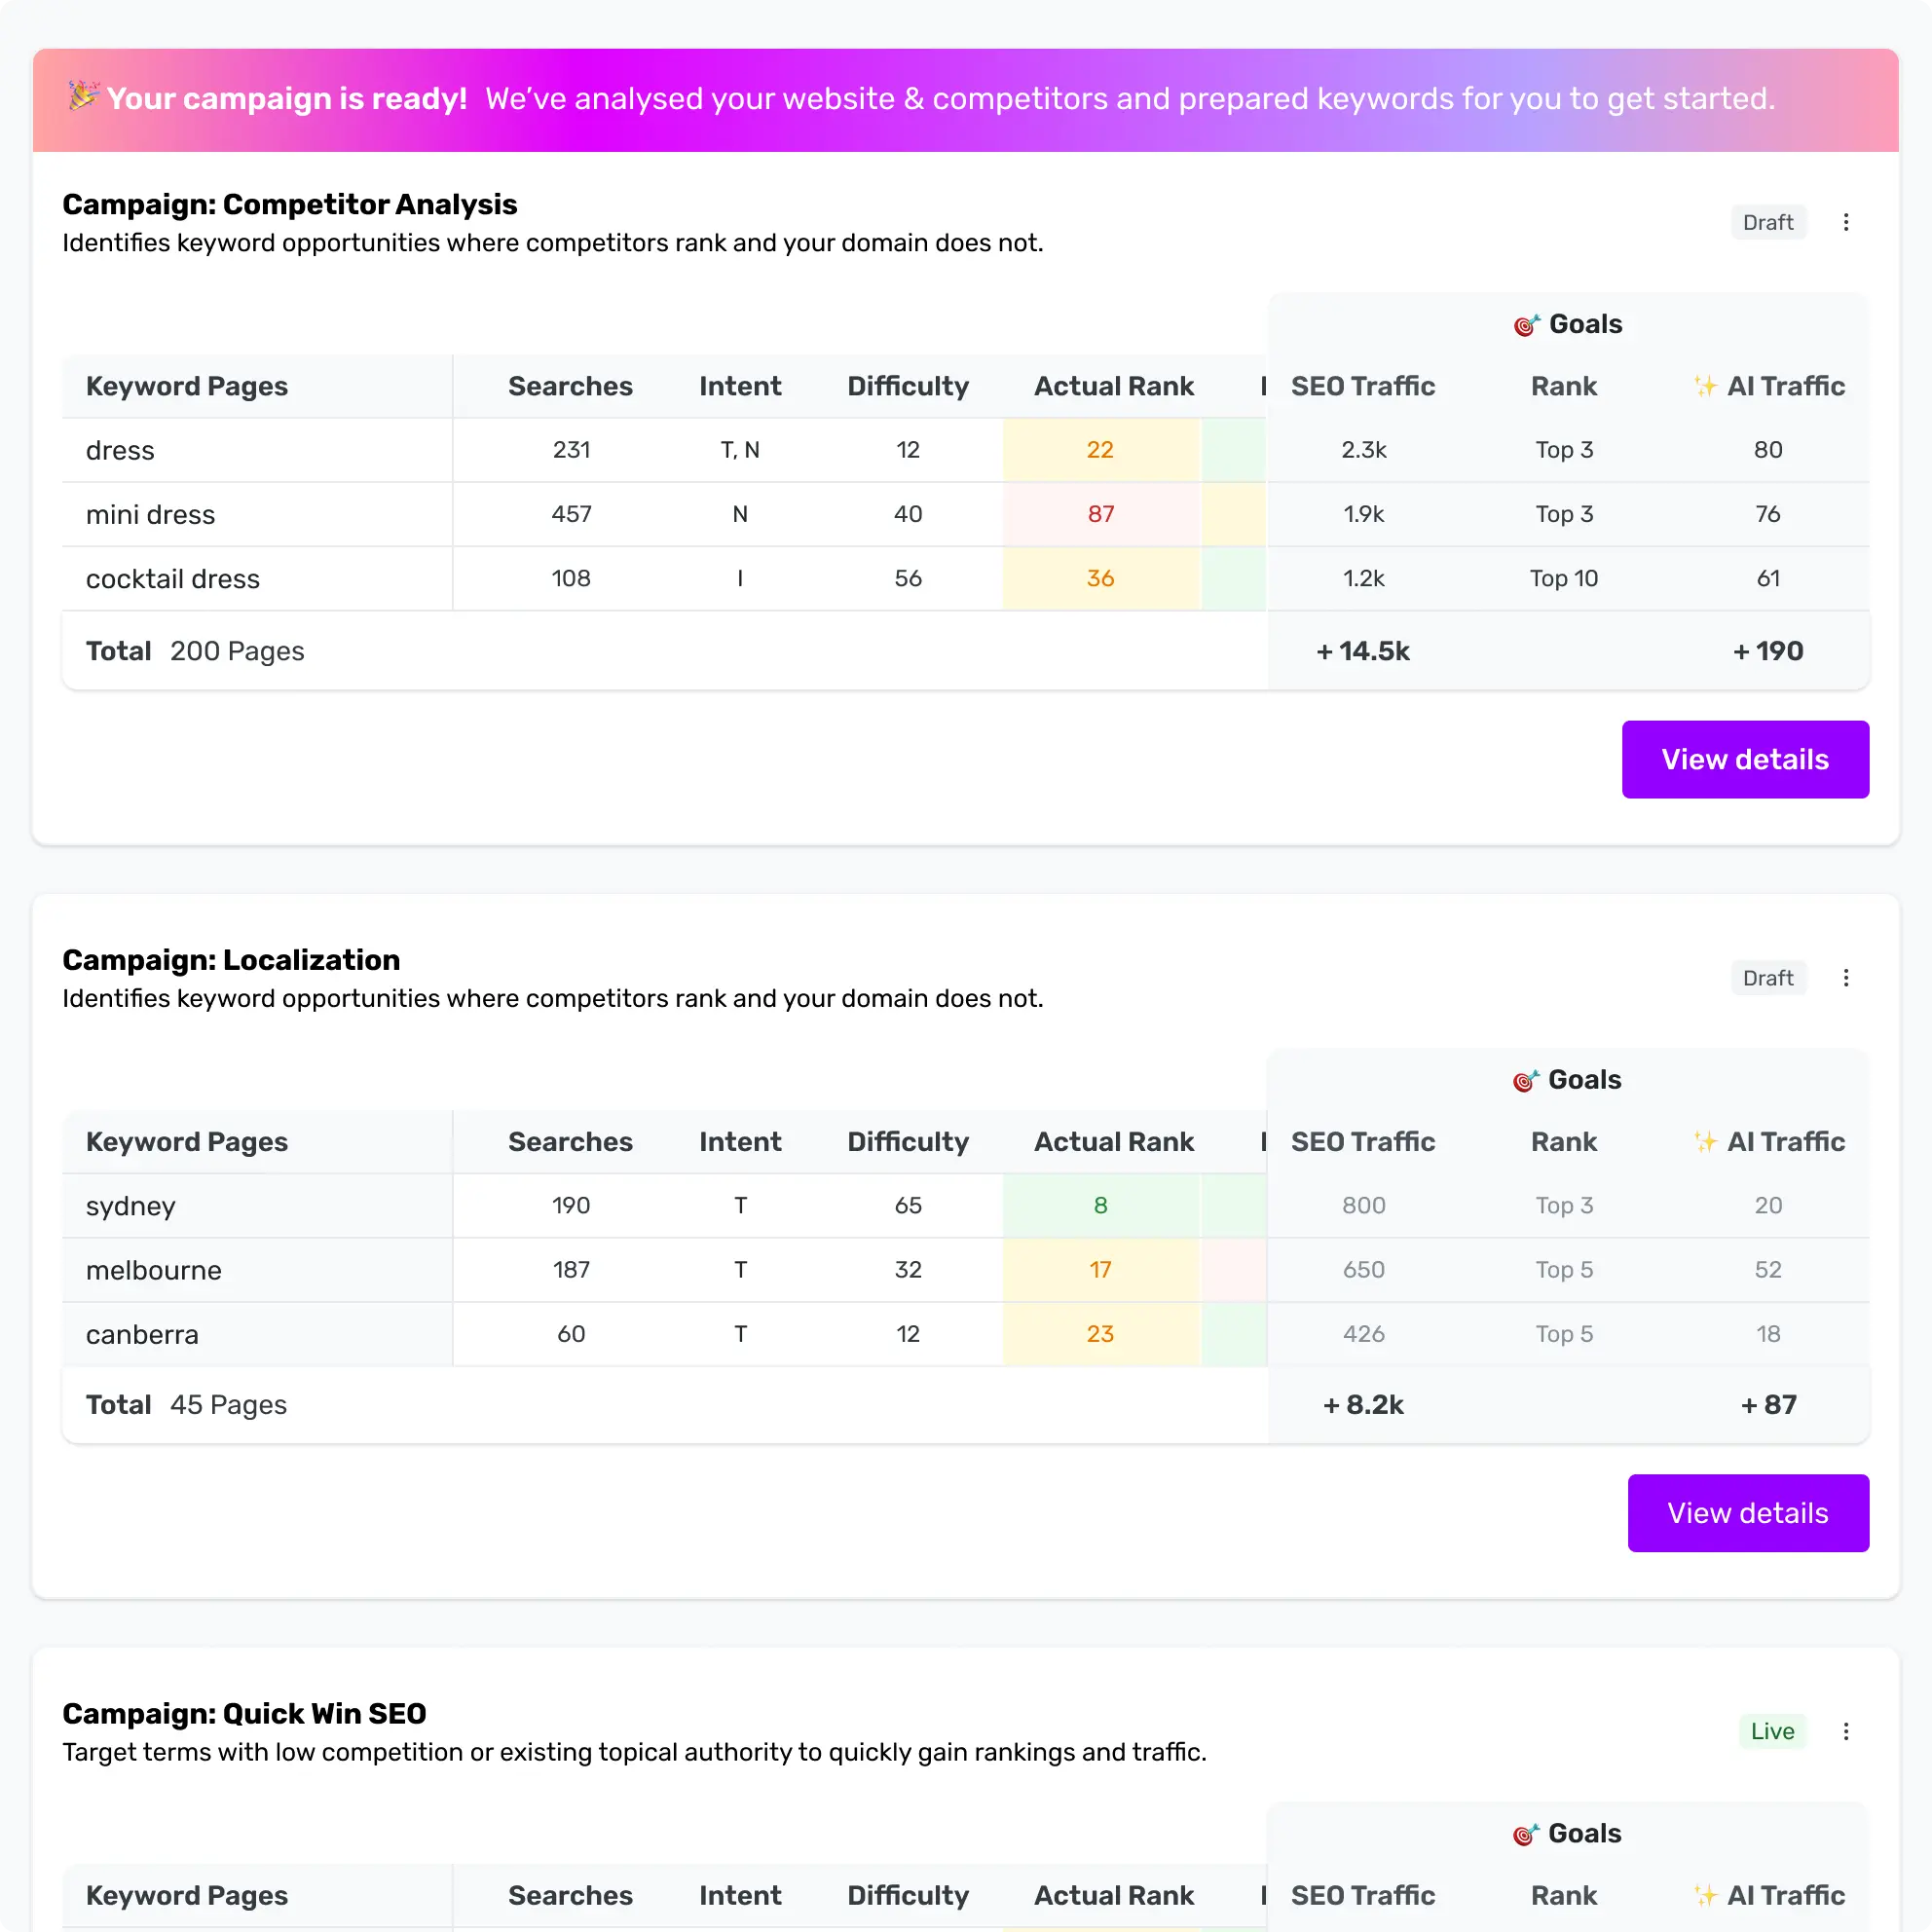Click Actual Rank header in Quick Win SEO table
Screen dimensions: 1932x1932
1113,1895
